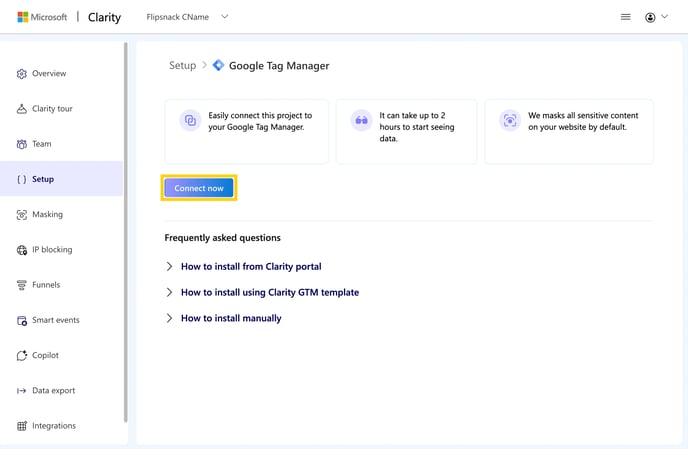Click the Setup braces icon

[22, 179]
